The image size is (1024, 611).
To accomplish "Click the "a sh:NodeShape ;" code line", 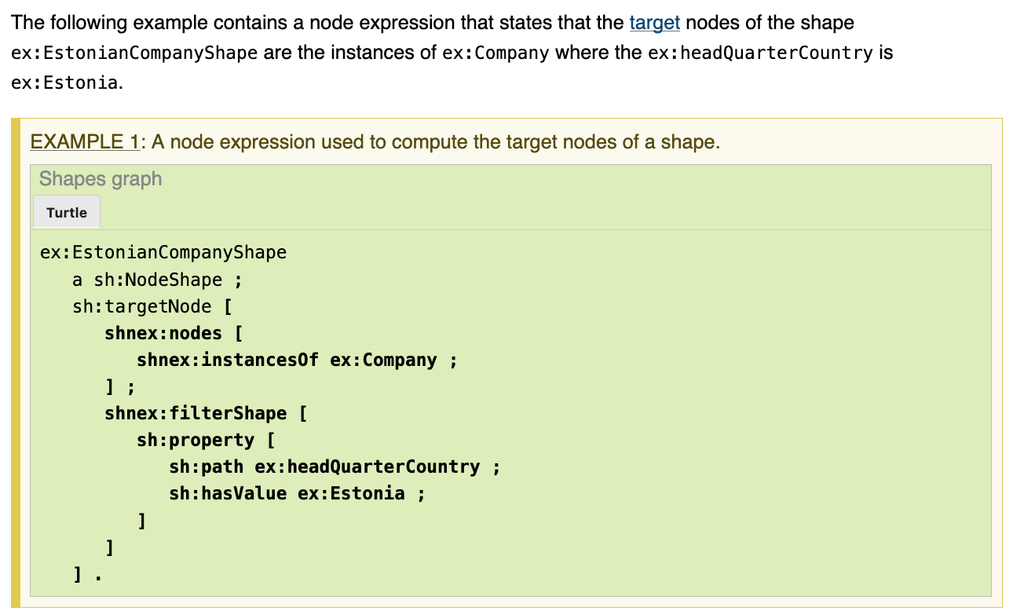I will (156, 279).
